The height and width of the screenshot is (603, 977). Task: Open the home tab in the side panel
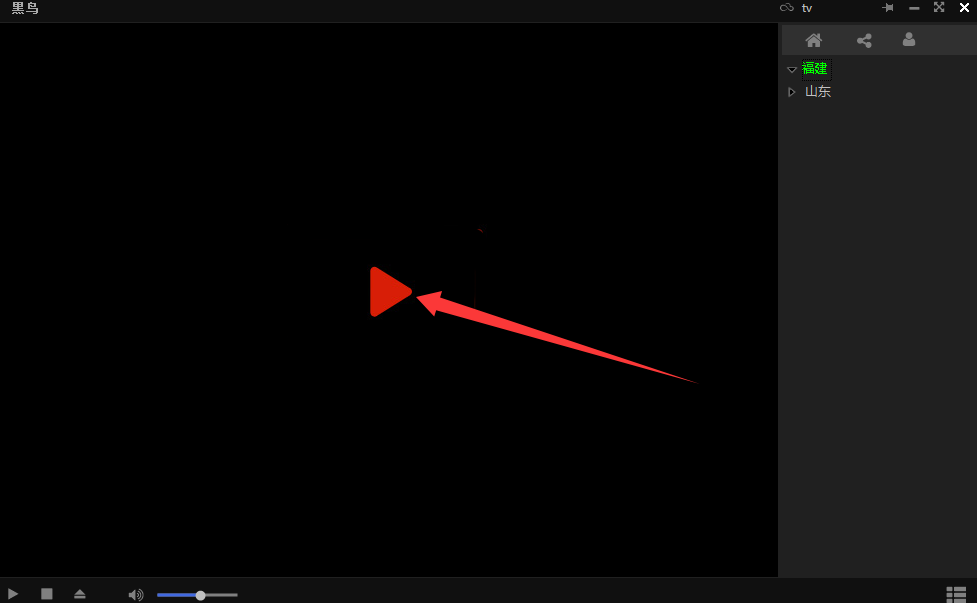point(813,40)
